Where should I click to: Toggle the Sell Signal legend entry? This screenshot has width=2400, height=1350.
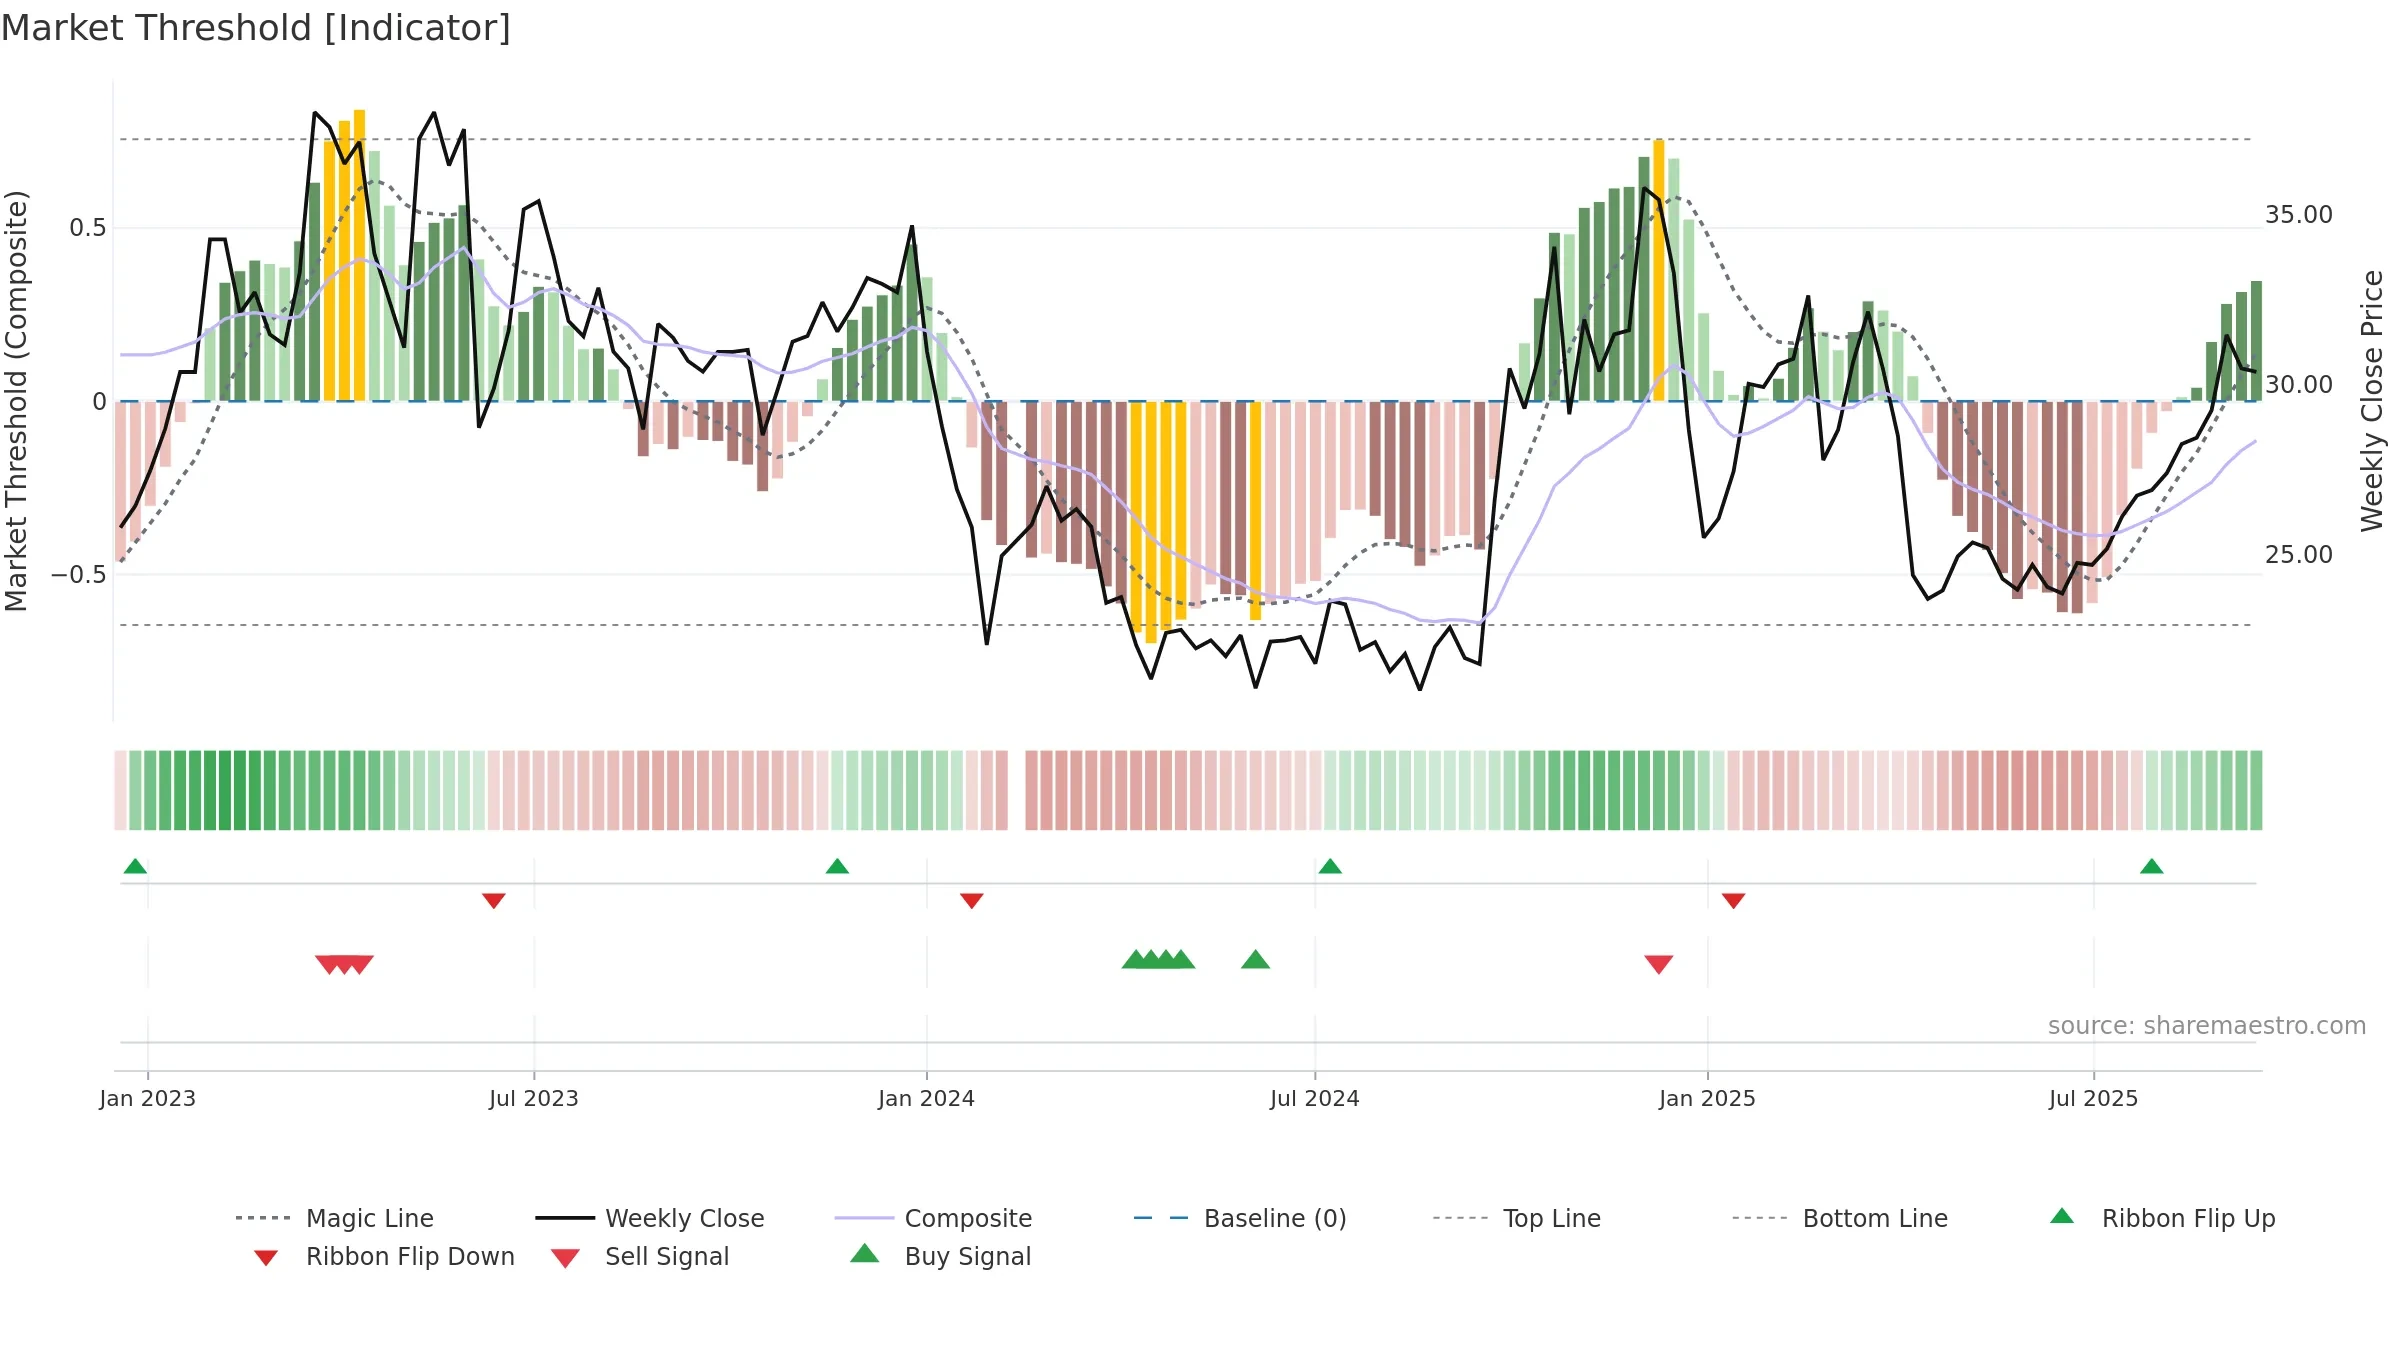(x=640, y=1256)
